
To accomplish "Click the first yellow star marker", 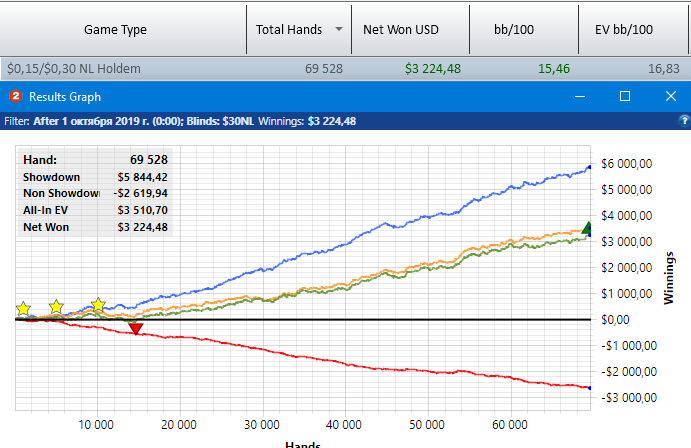I will (23, 309).
